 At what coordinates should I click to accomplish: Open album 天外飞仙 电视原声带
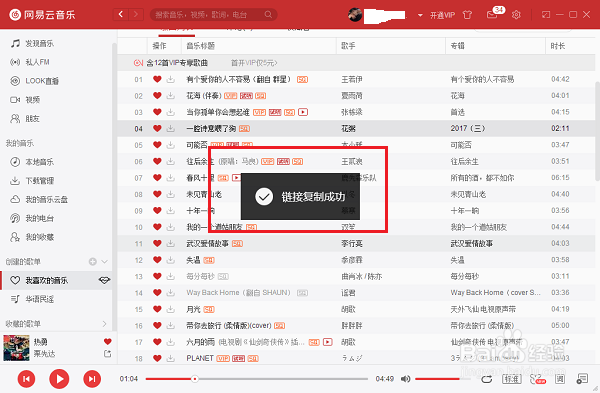point(483,309)
